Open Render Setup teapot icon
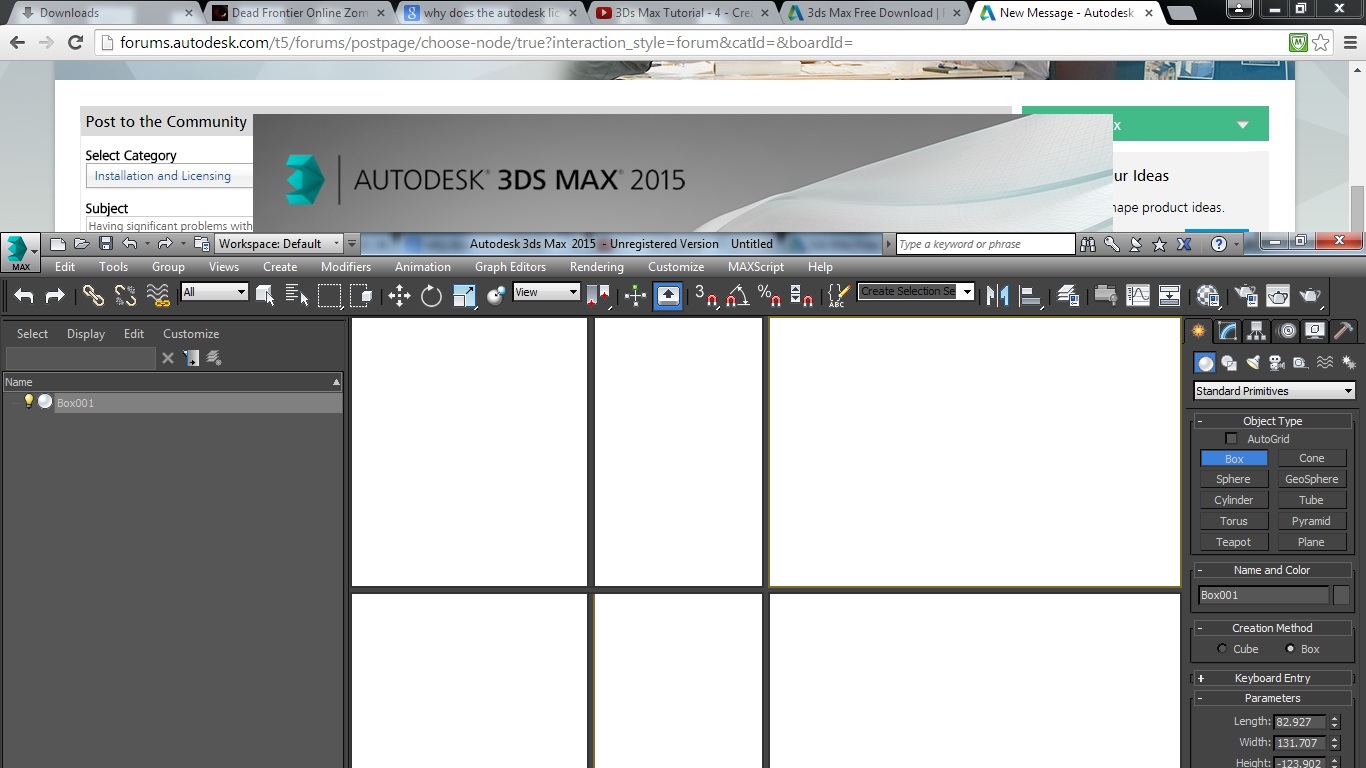This screenshot has width=1366, height=768. click(1246, 295)
